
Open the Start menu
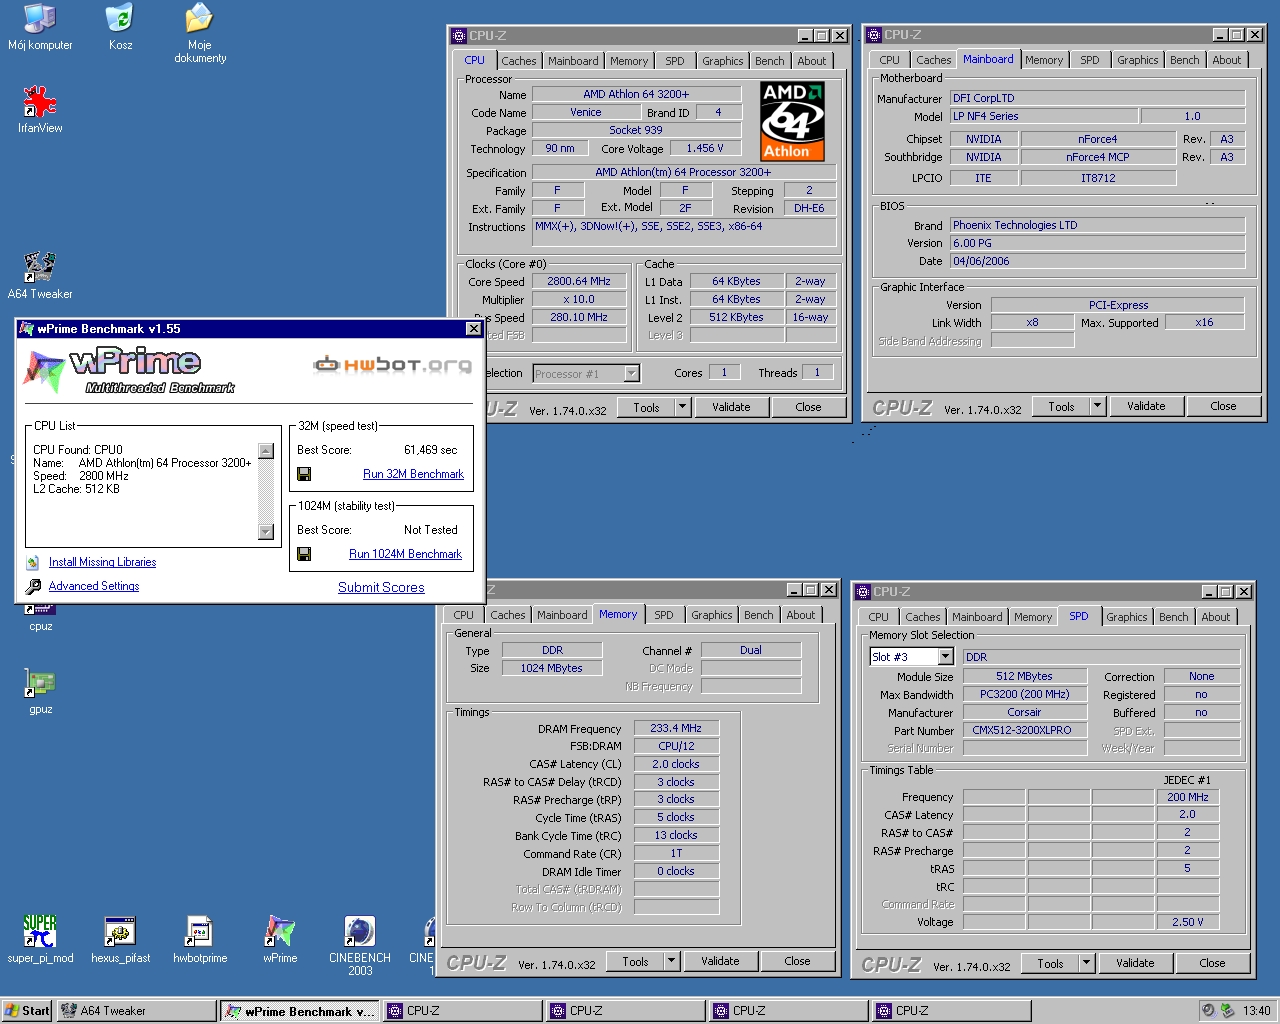coord(27,1011)
